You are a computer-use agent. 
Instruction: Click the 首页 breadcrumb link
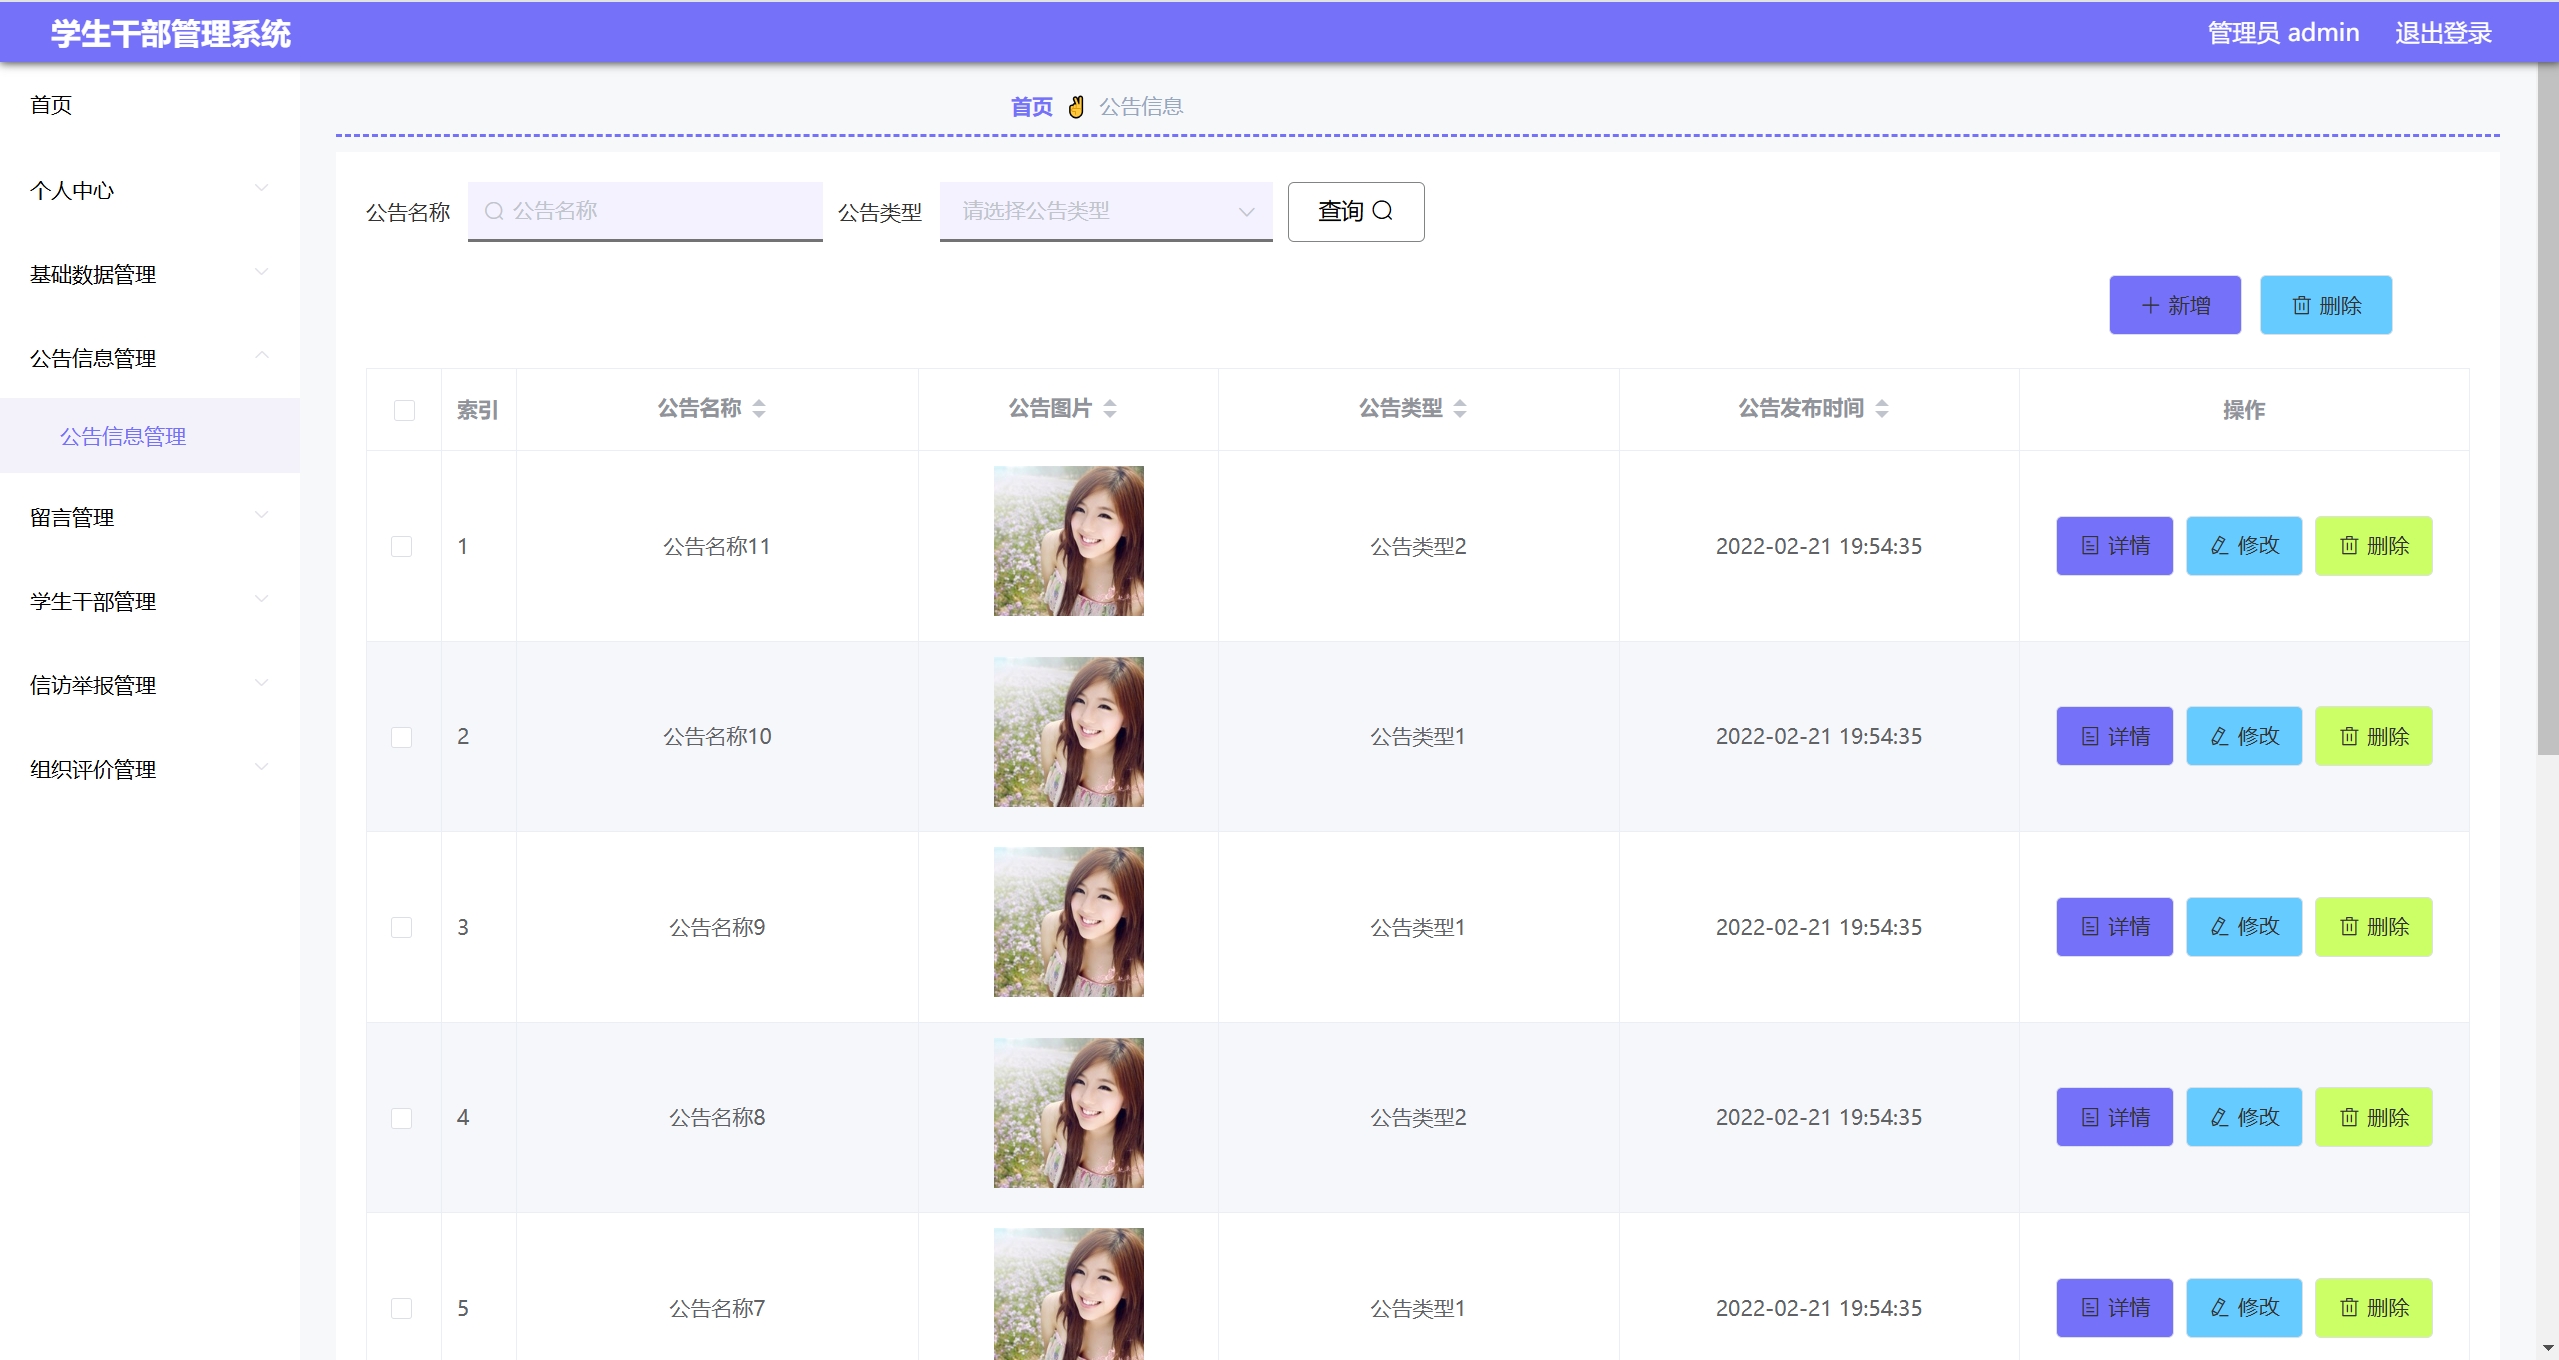pyautogui.click(x=1032, y=107)
